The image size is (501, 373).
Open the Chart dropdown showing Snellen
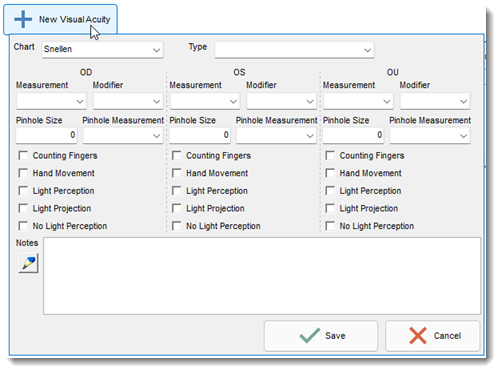[x=103, y=50]
